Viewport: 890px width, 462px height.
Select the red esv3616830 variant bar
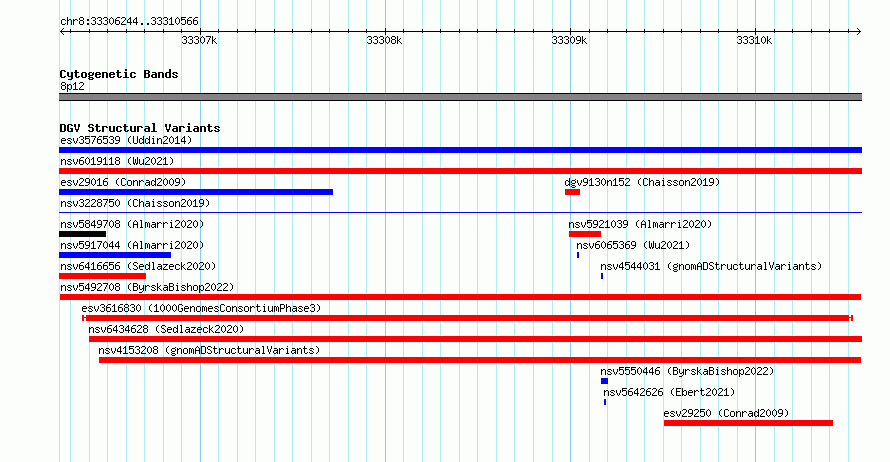[x=467, y=318]
